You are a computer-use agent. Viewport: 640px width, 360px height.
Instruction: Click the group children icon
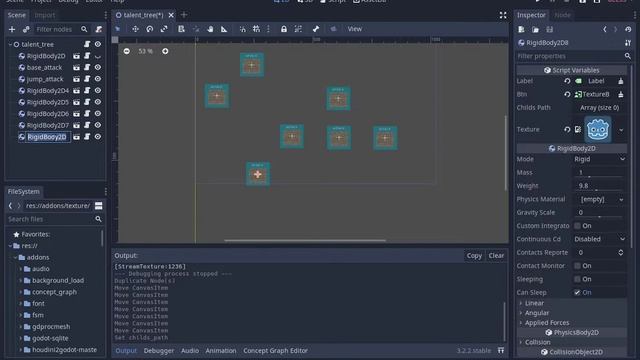click(x=298, y=29)
